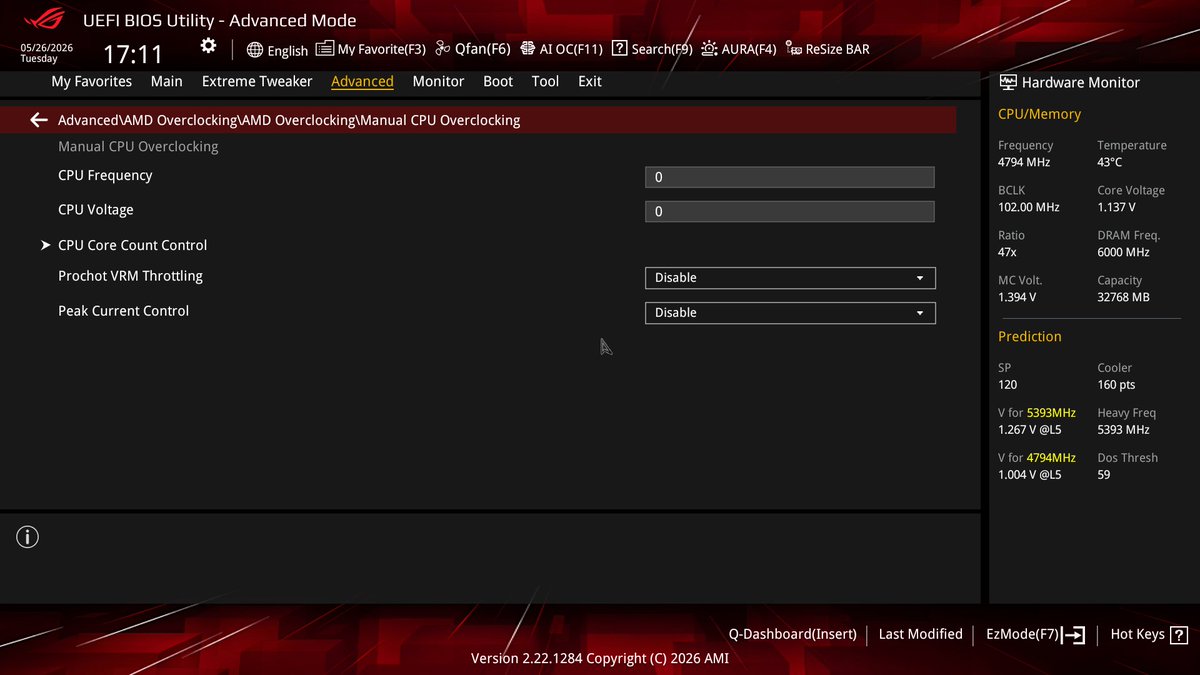
Task: Click the EzMode exit arrow icon
Action: click(1074, 634)
